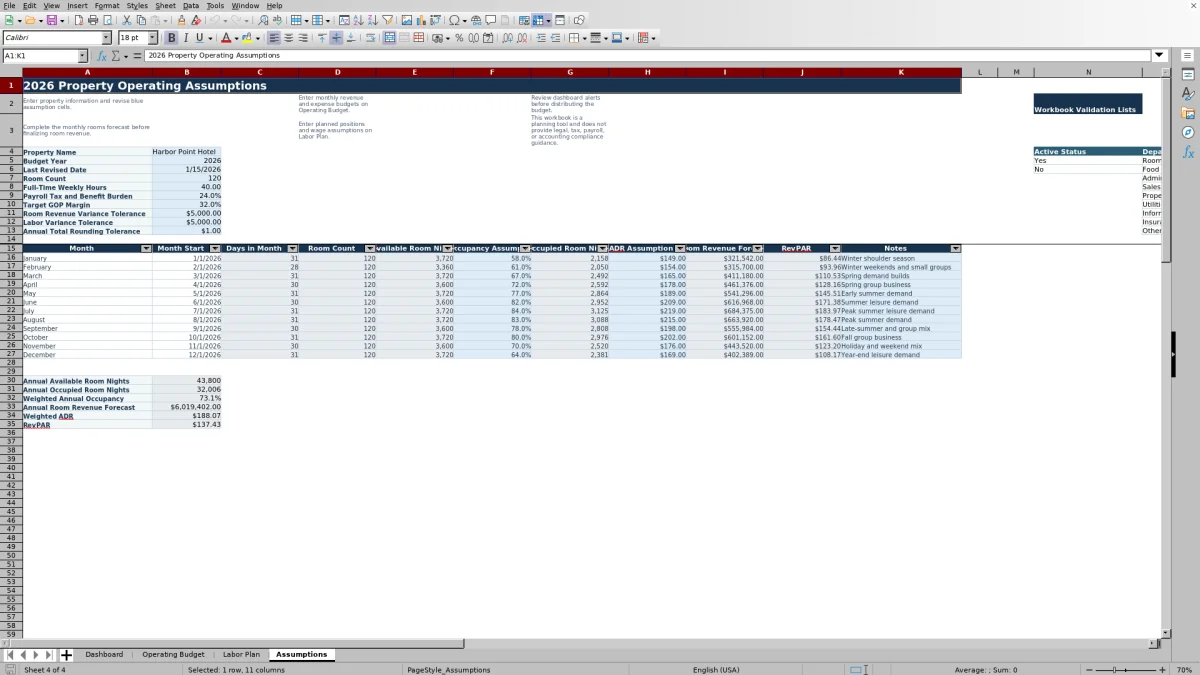
Task: Open the sidebar Styles panel icon
Action: pos(1188,94)
